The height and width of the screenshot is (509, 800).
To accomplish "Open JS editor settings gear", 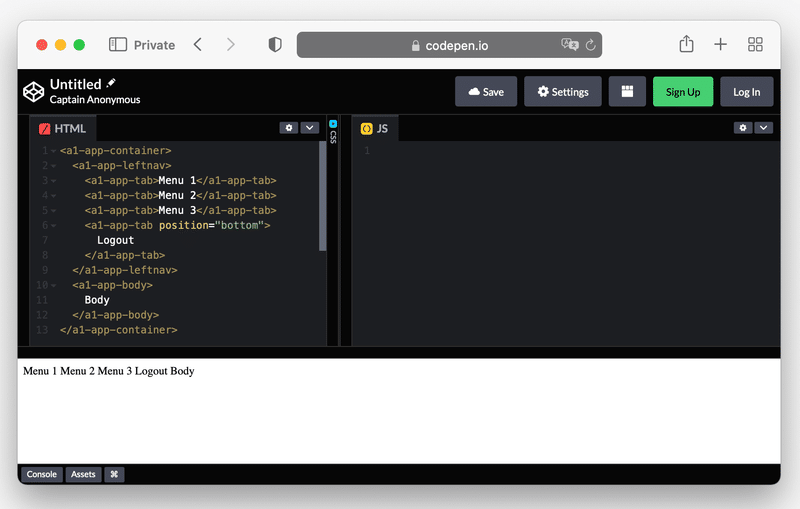I will click(x=743, y=128).
